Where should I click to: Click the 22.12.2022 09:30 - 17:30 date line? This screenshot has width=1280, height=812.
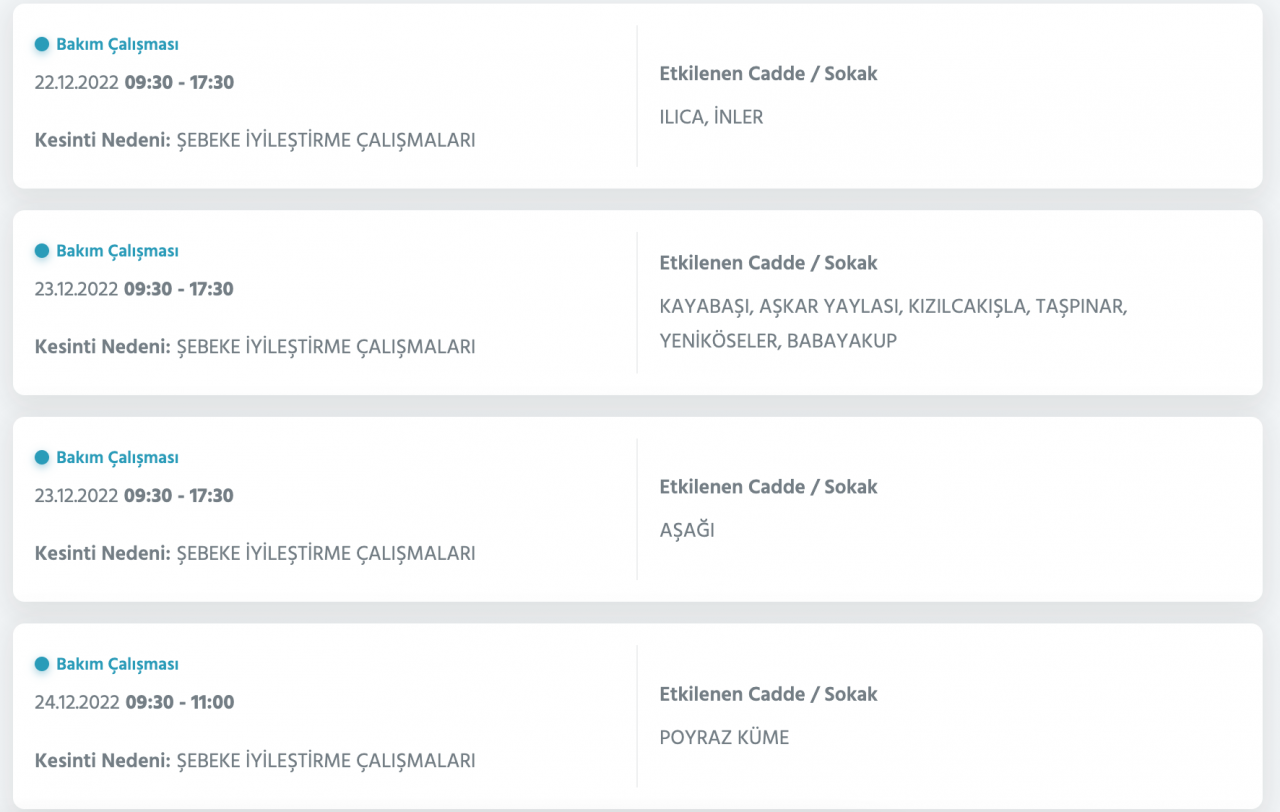134,82
